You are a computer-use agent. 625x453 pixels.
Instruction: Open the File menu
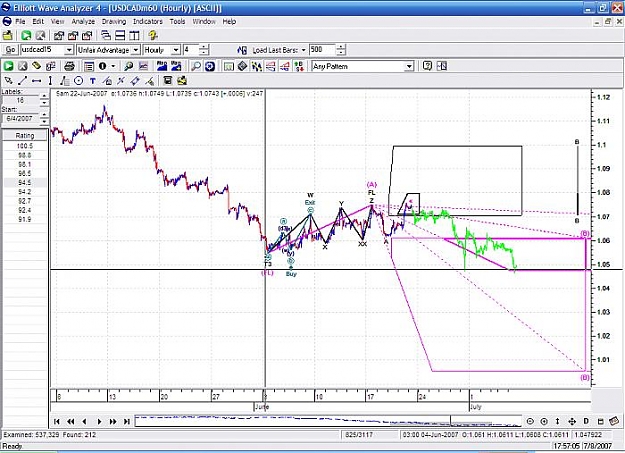[20, 22]
